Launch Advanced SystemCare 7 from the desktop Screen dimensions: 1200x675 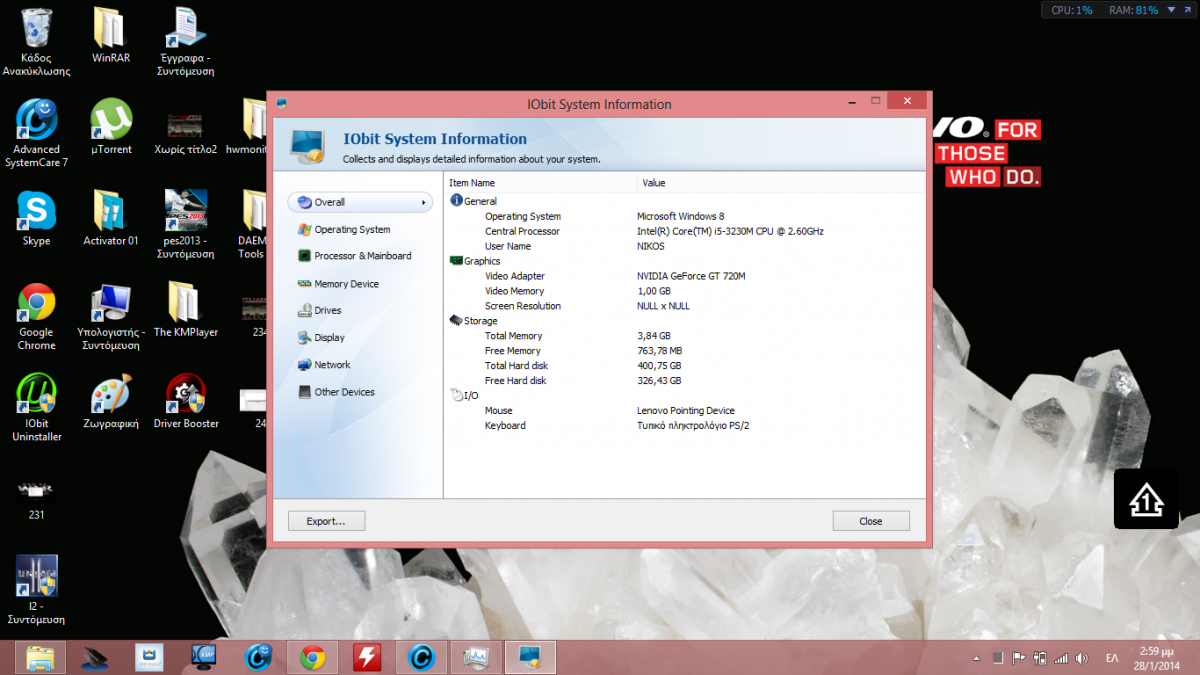(x=36, y=134)
